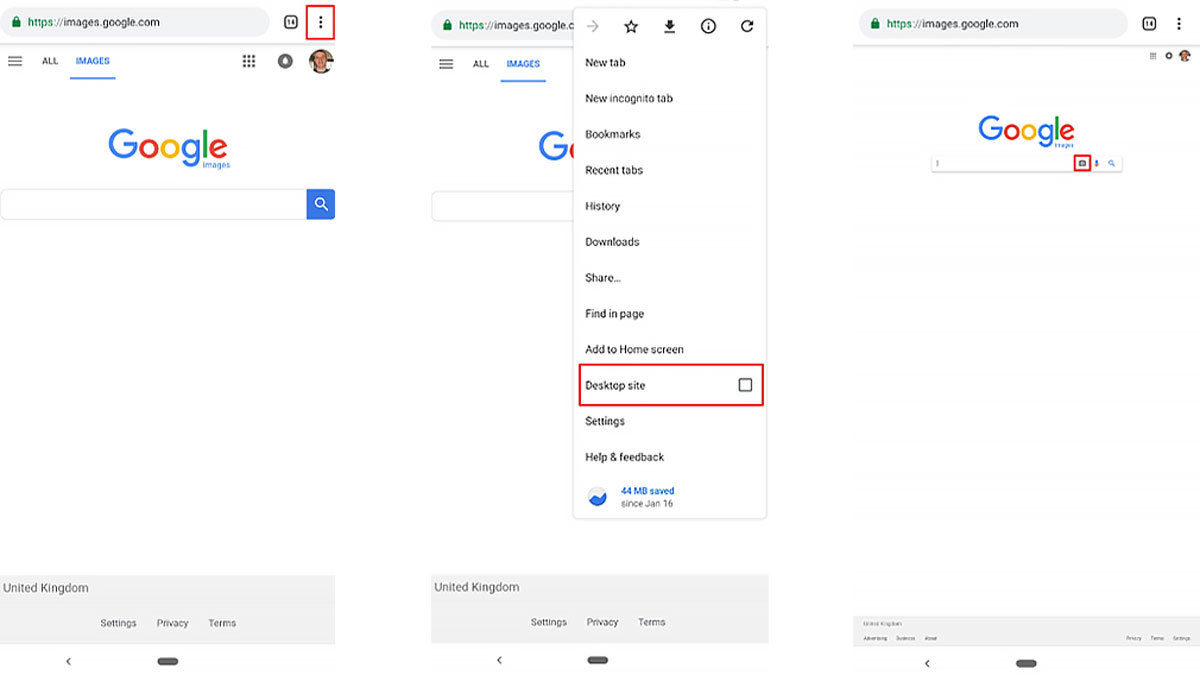The image size is (1200, 675).
Task: Open the profile avatar in first screenshot
Action: [x=321, y=61]
